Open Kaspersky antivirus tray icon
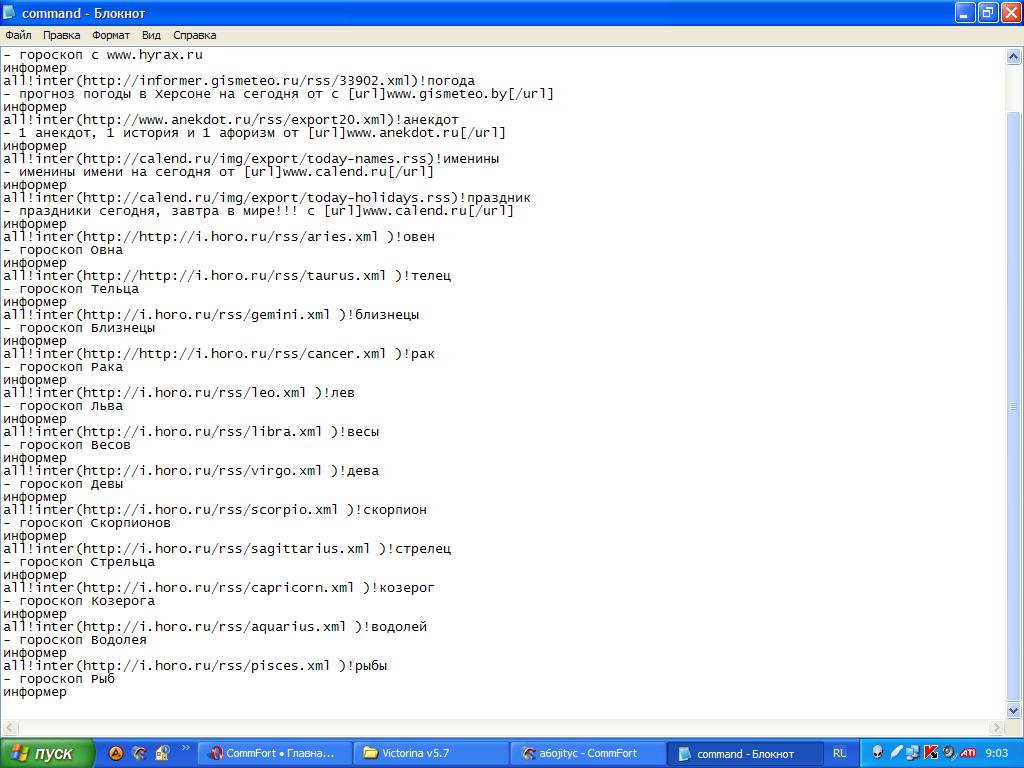The image size is (1024, 768). (x=930, y=753)
